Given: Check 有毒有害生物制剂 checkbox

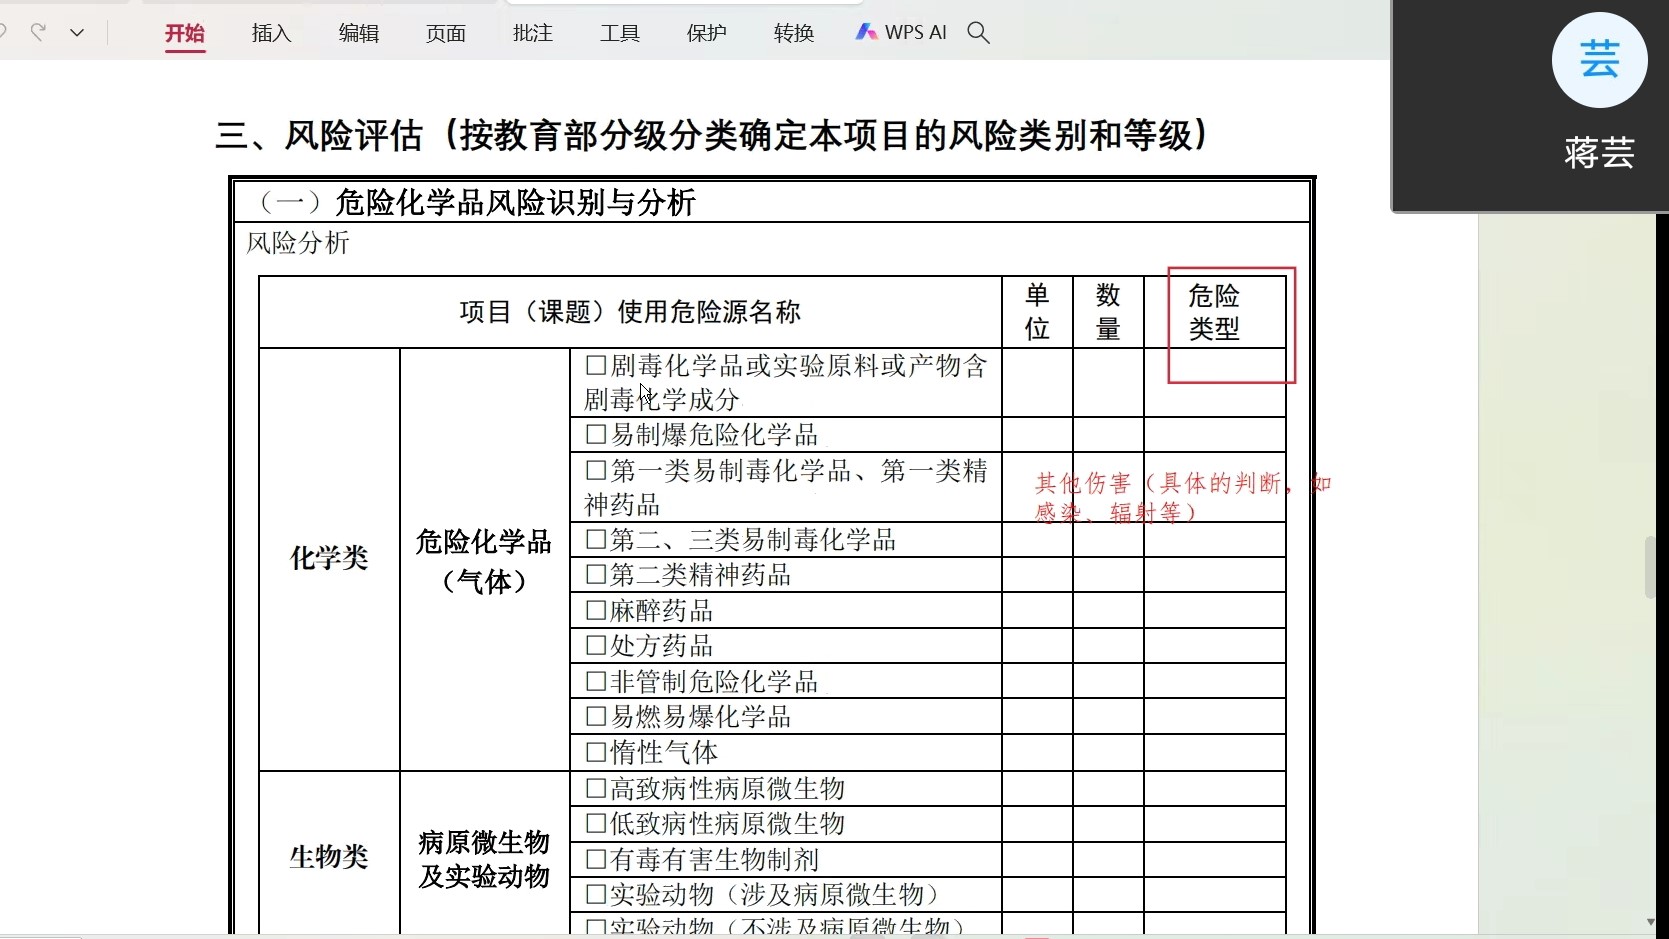Looking at the screenshot, I should click(596, 859).
